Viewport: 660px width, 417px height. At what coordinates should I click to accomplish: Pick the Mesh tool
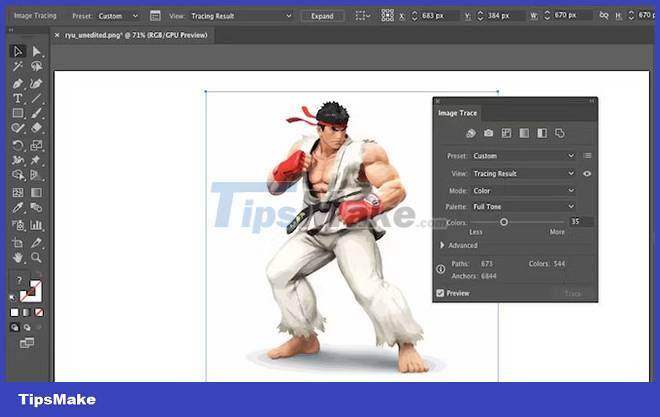(18, 192)
